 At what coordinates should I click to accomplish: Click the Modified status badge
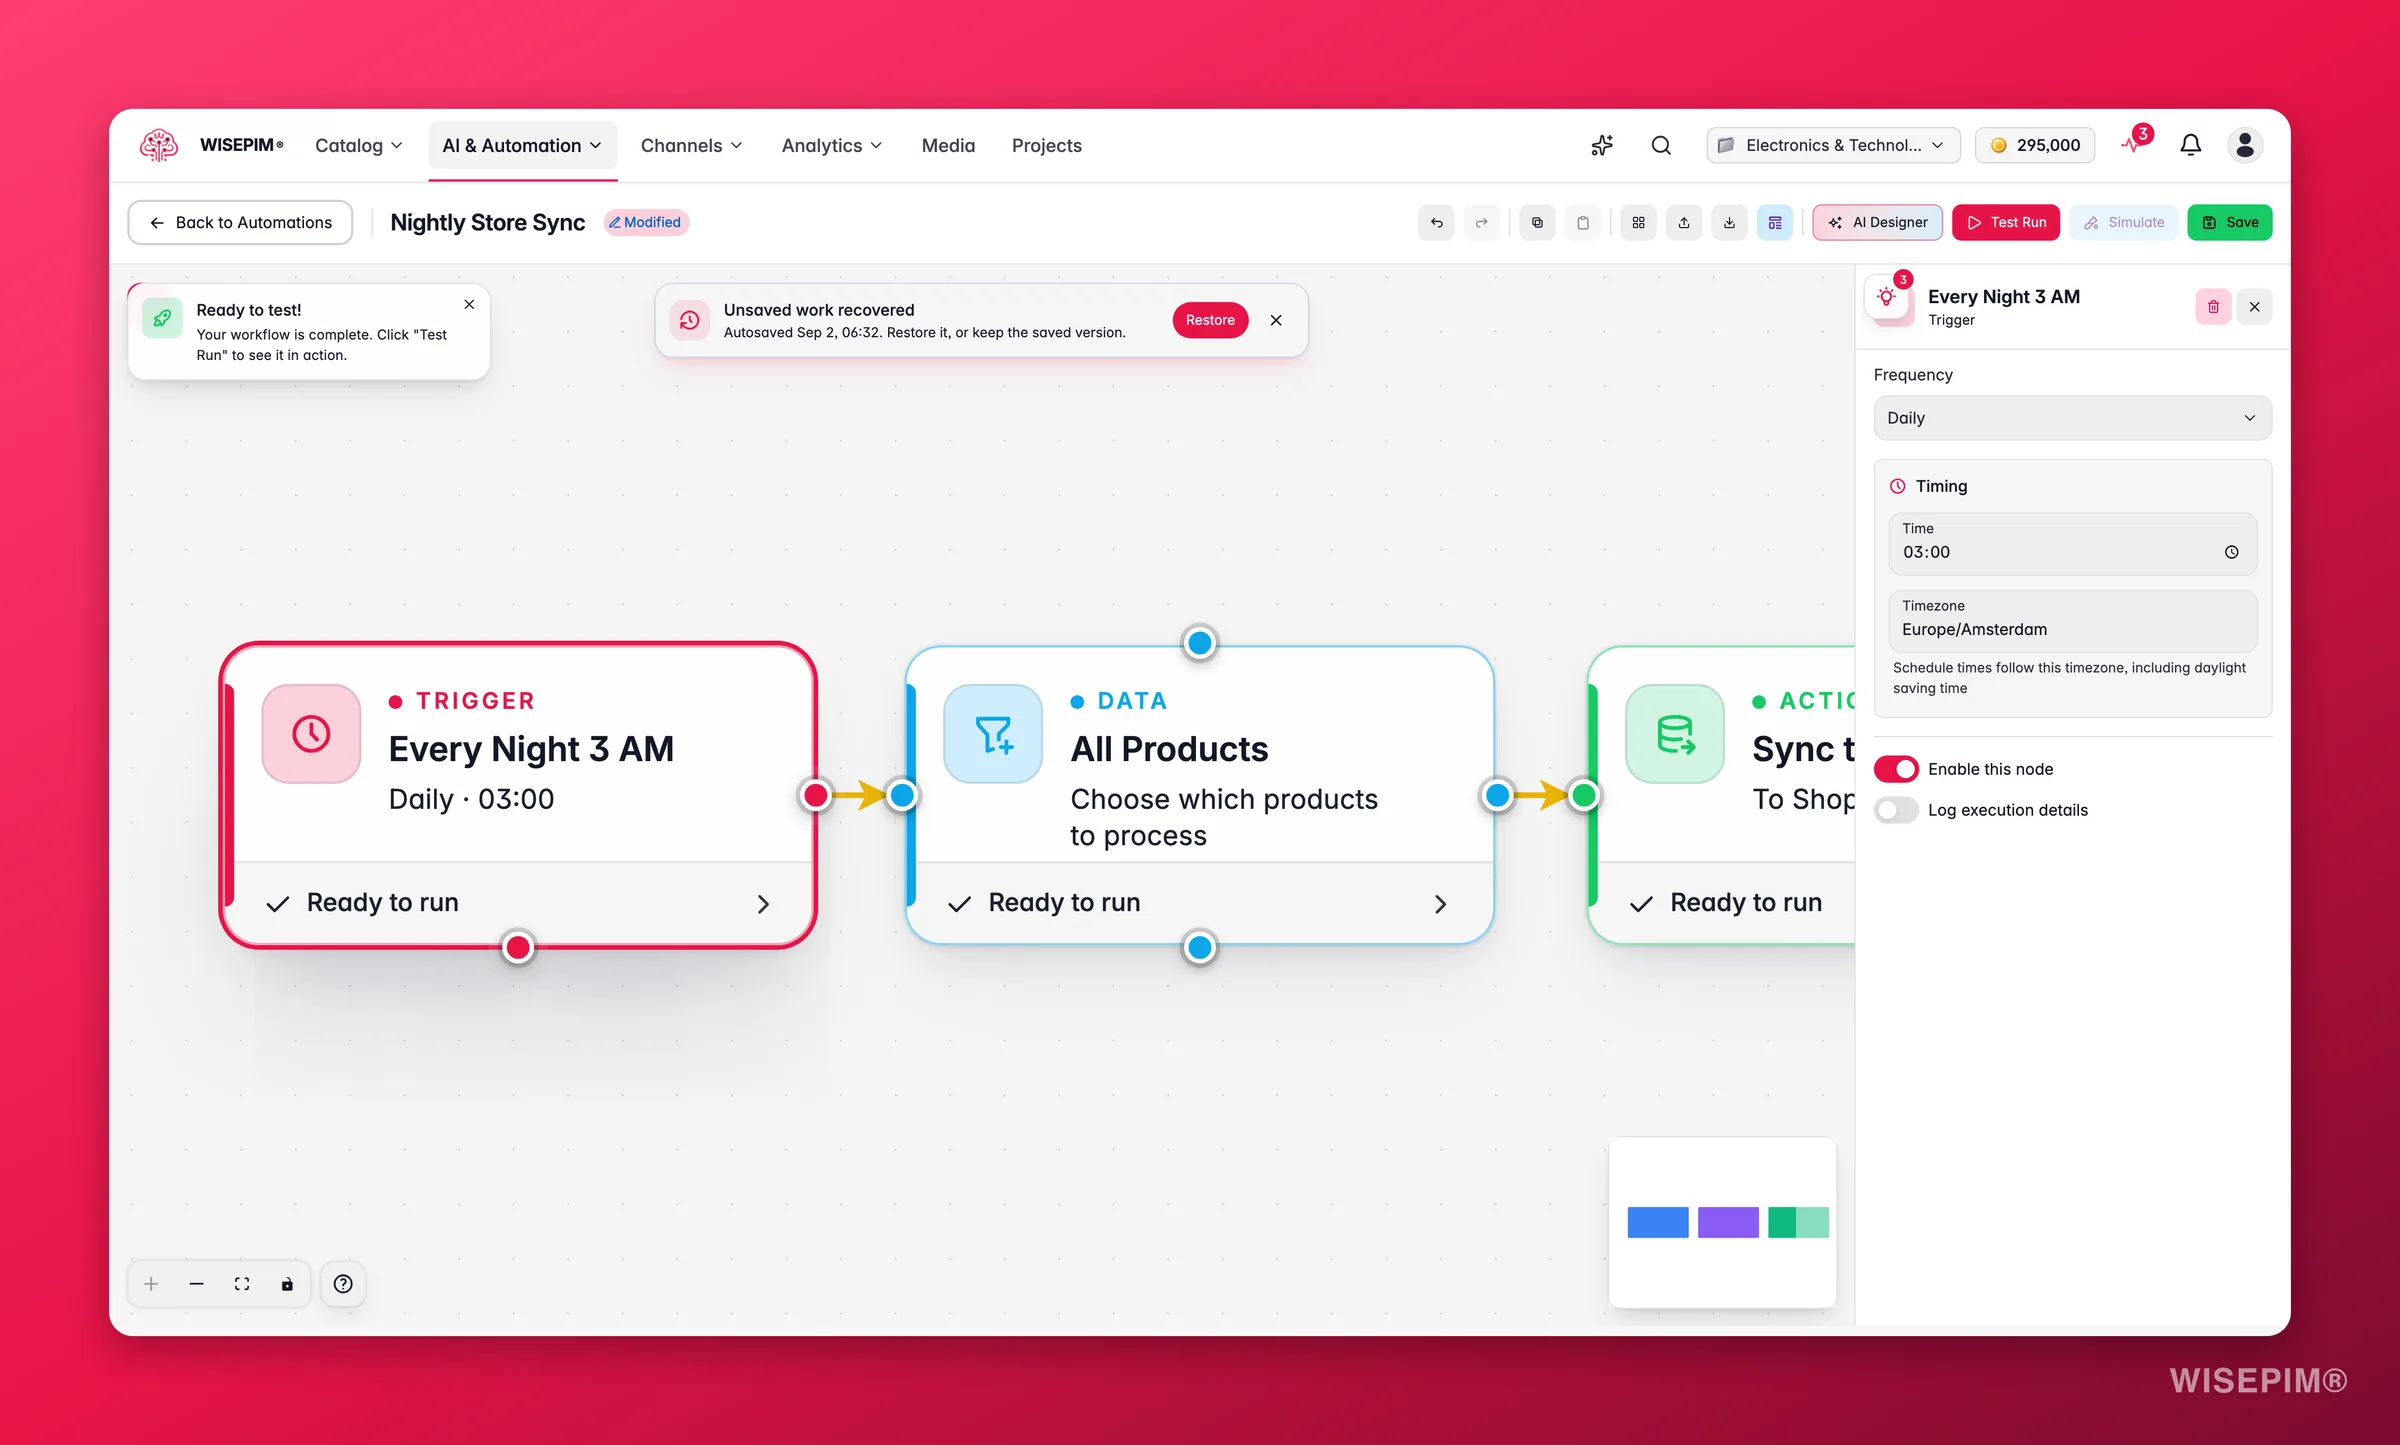(645, 222)
